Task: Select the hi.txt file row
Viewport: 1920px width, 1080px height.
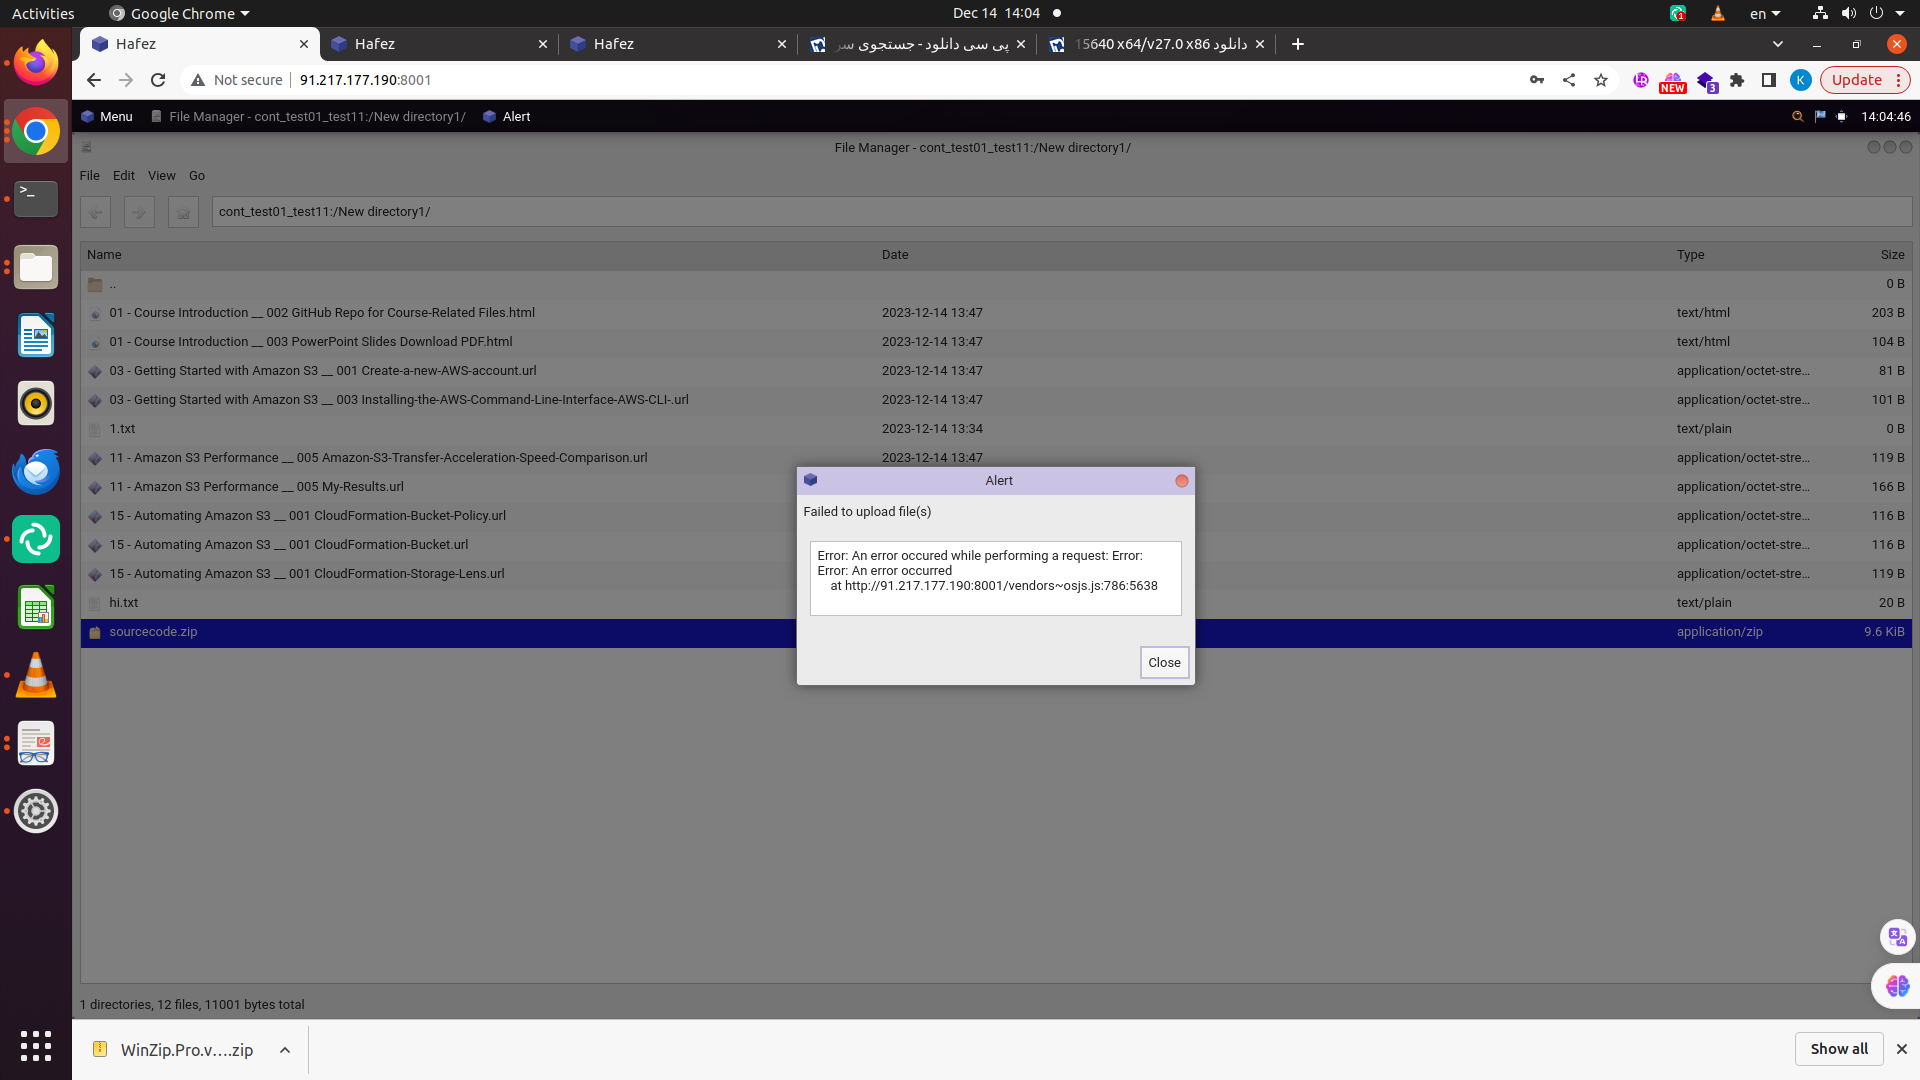Action: 124,603
